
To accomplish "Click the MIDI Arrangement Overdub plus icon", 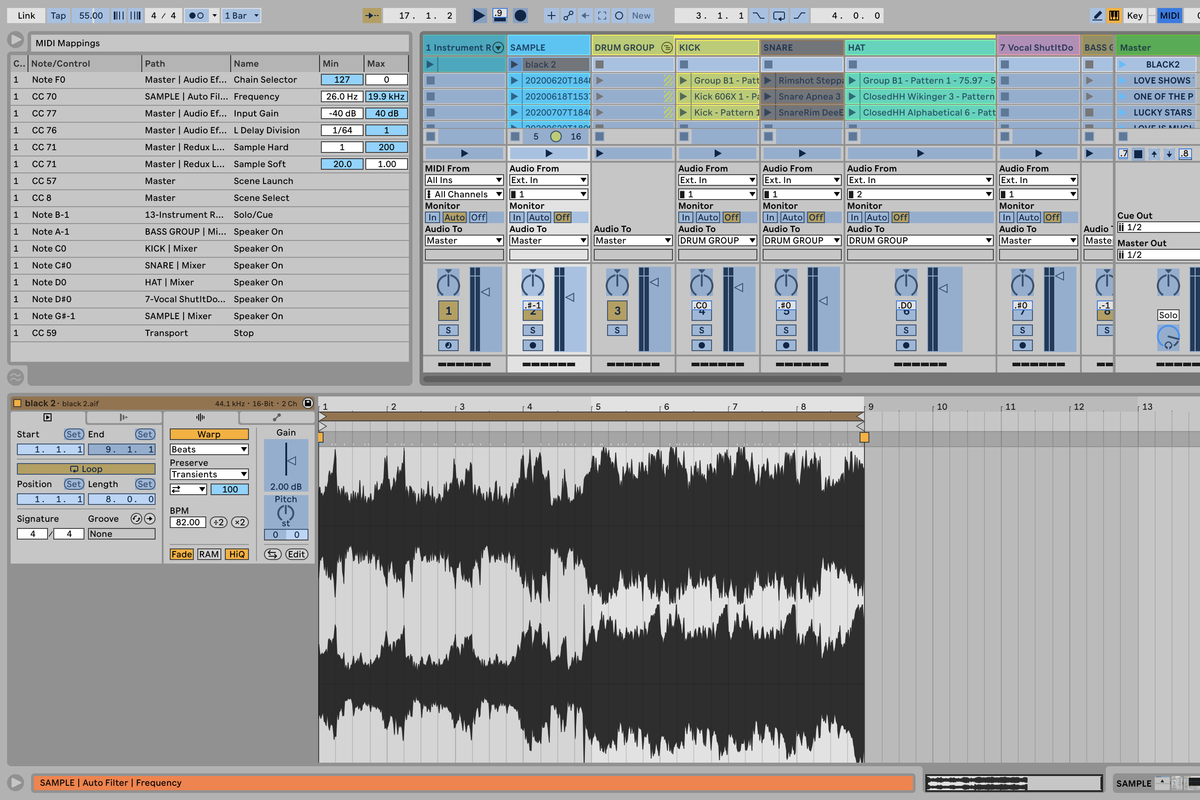I will [551, 16].
